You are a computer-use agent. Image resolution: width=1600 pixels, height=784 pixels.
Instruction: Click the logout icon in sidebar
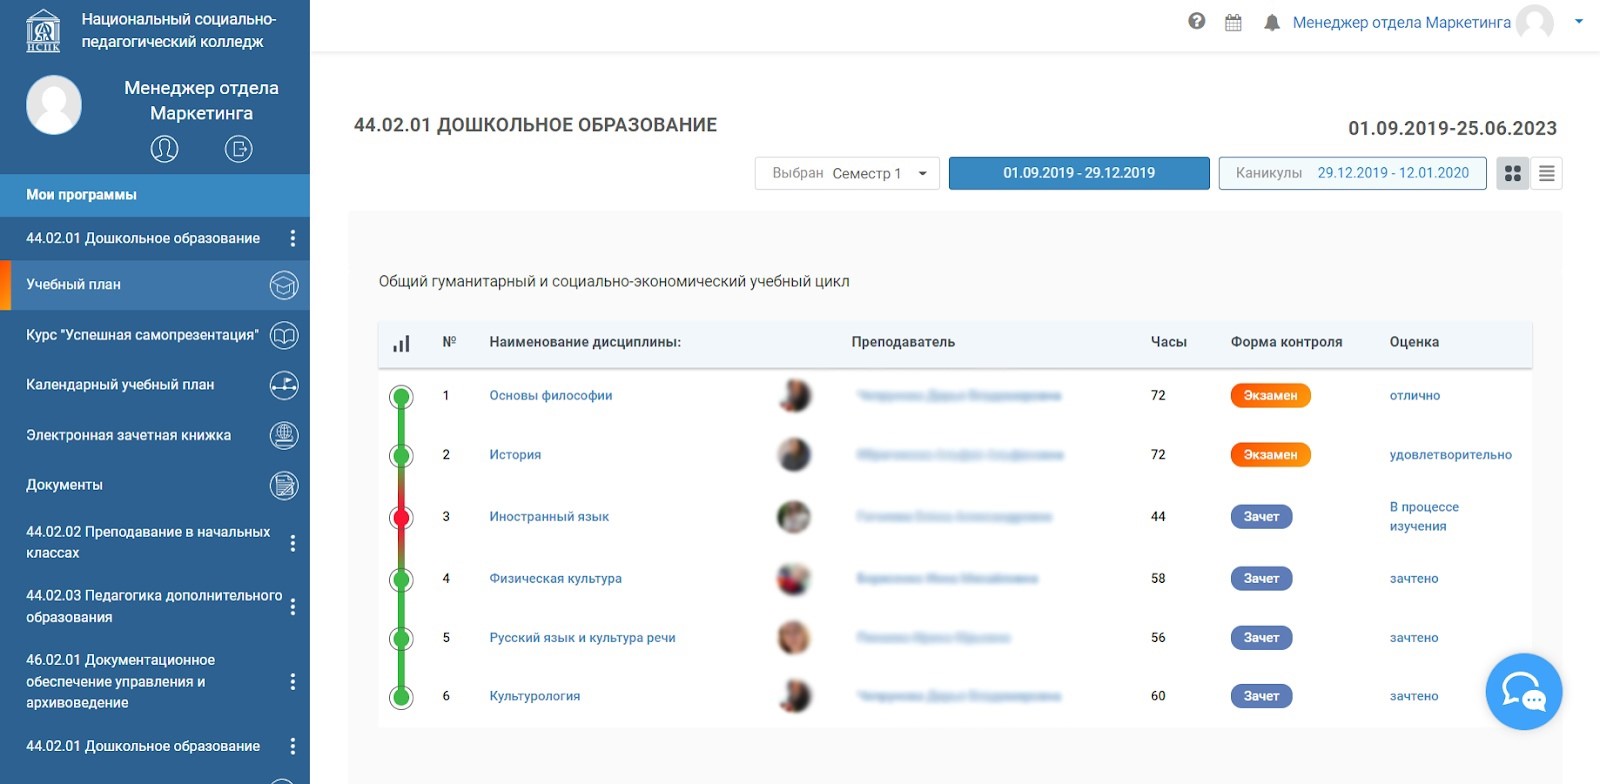click(238, 149)
